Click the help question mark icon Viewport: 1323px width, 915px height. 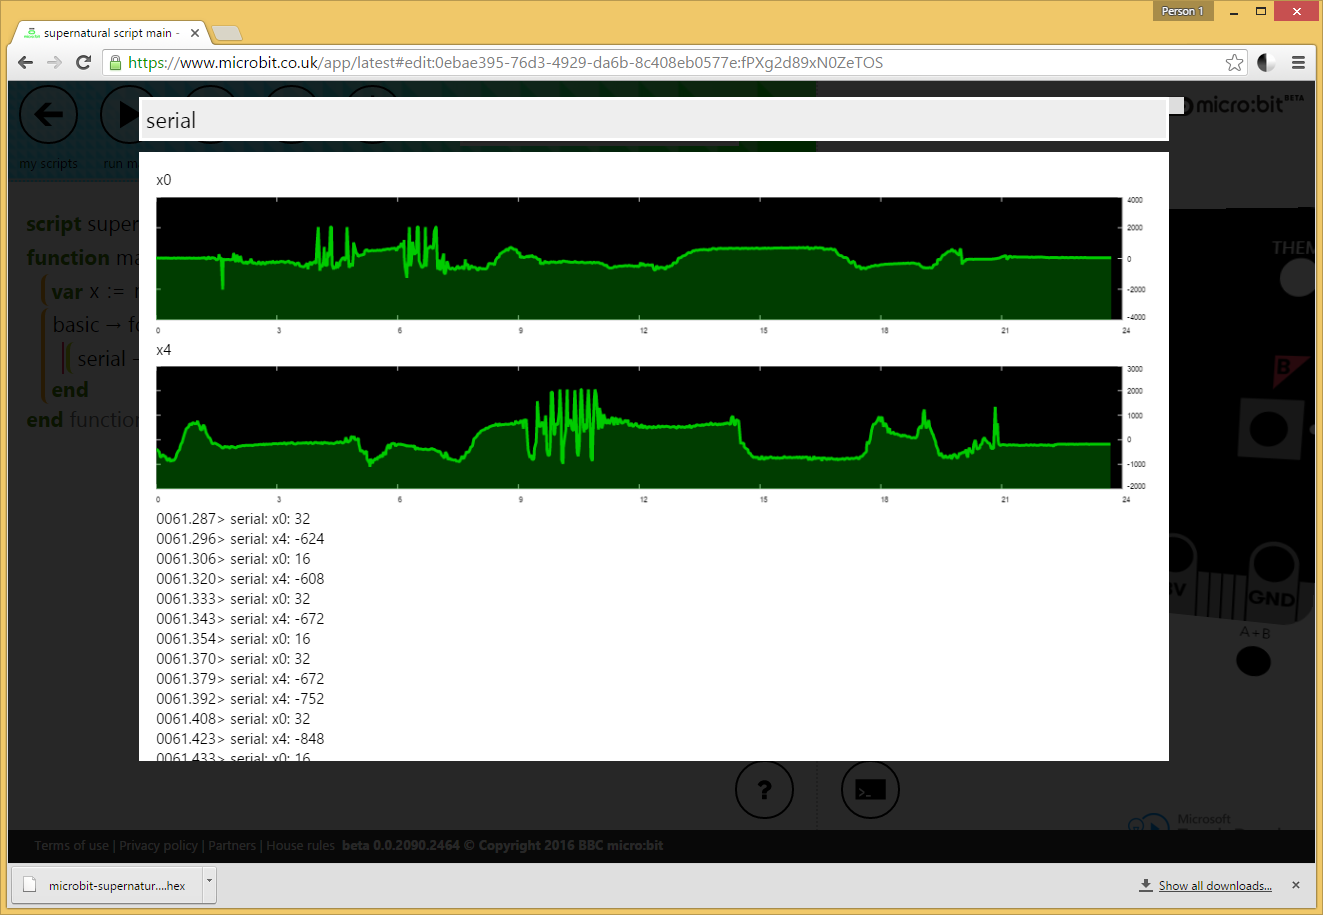pos(764,790)
